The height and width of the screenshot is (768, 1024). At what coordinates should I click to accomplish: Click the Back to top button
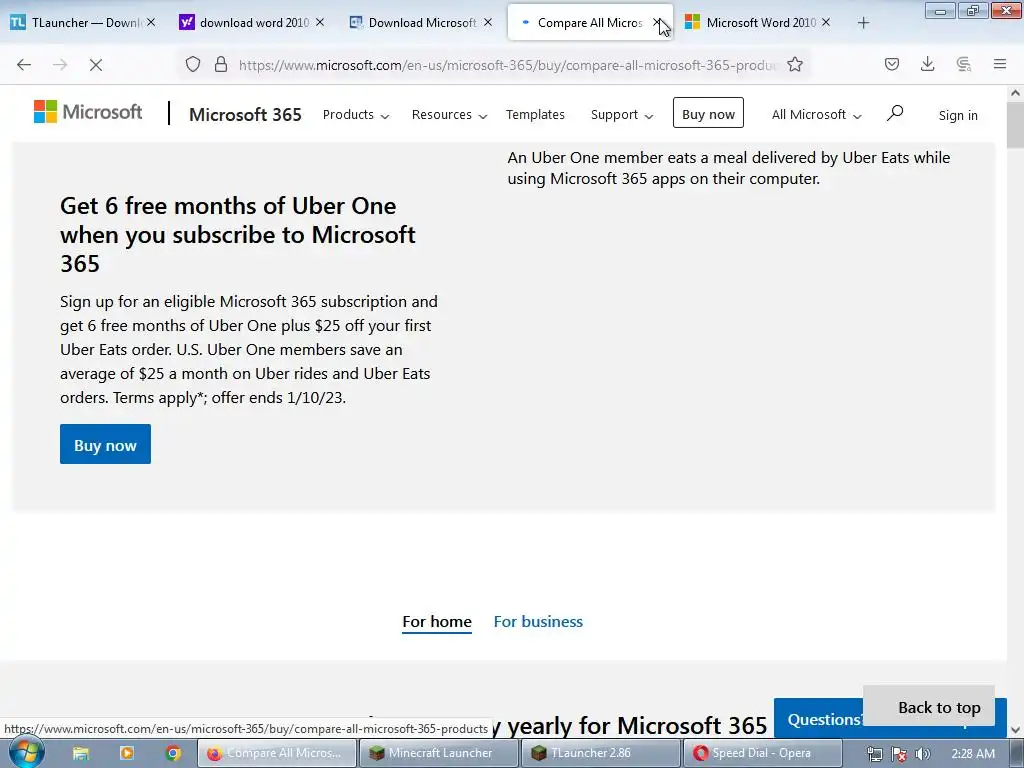[x=929, y=707]
